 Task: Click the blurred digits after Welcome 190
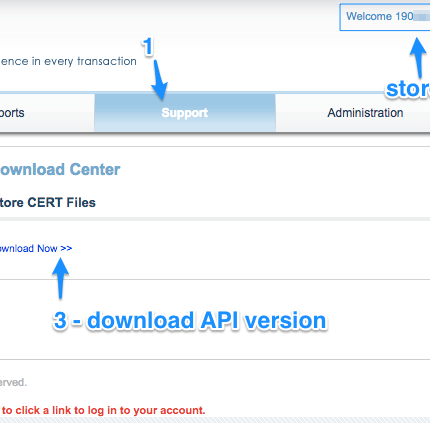[x=422, y=16]
